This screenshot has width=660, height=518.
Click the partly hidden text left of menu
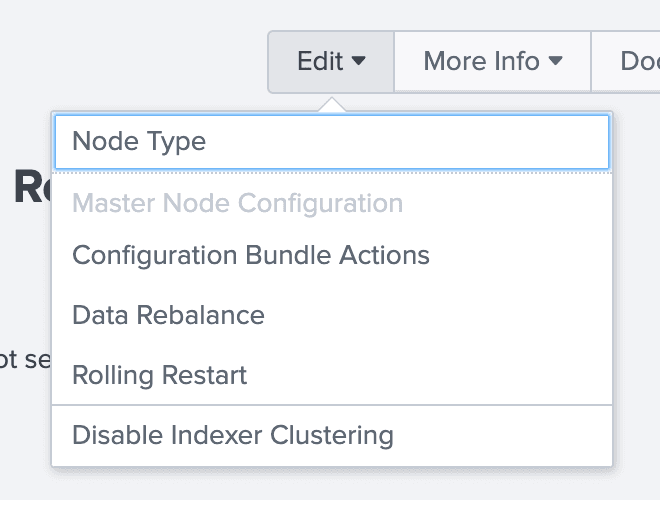pos(25,360)
